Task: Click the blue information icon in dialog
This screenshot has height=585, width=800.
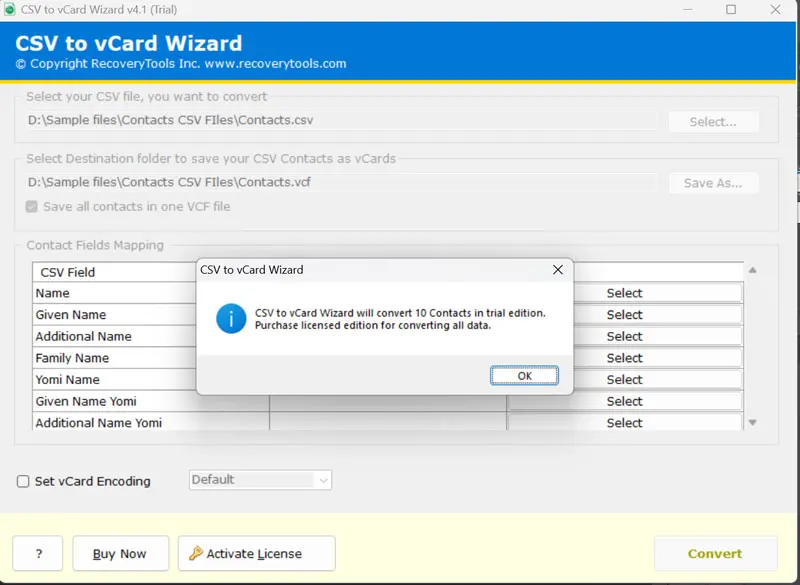Action: click(x=231, y=319)
